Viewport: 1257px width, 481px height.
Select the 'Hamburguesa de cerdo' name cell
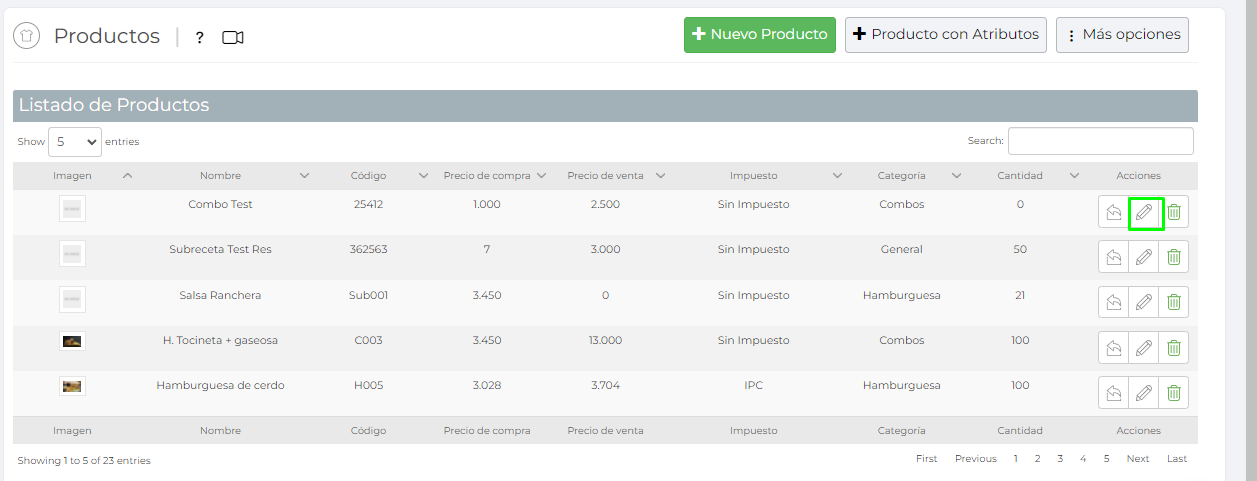coord(220,385)
